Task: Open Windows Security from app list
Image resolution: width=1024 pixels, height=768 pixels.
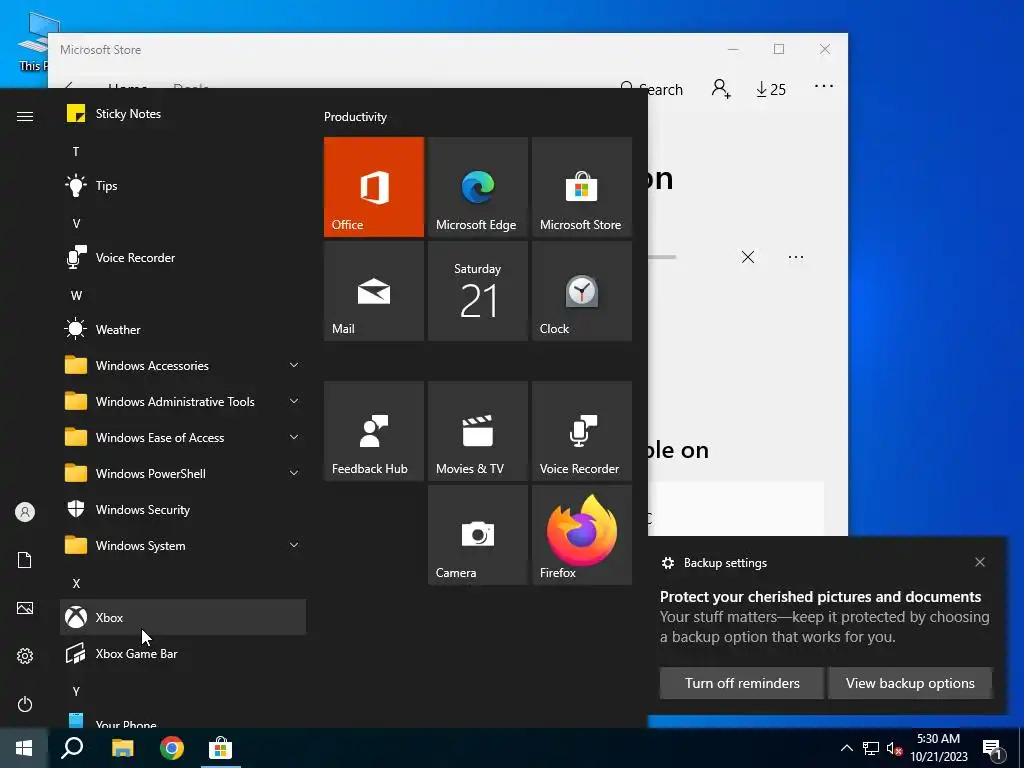Action: (x=183, y=509)
